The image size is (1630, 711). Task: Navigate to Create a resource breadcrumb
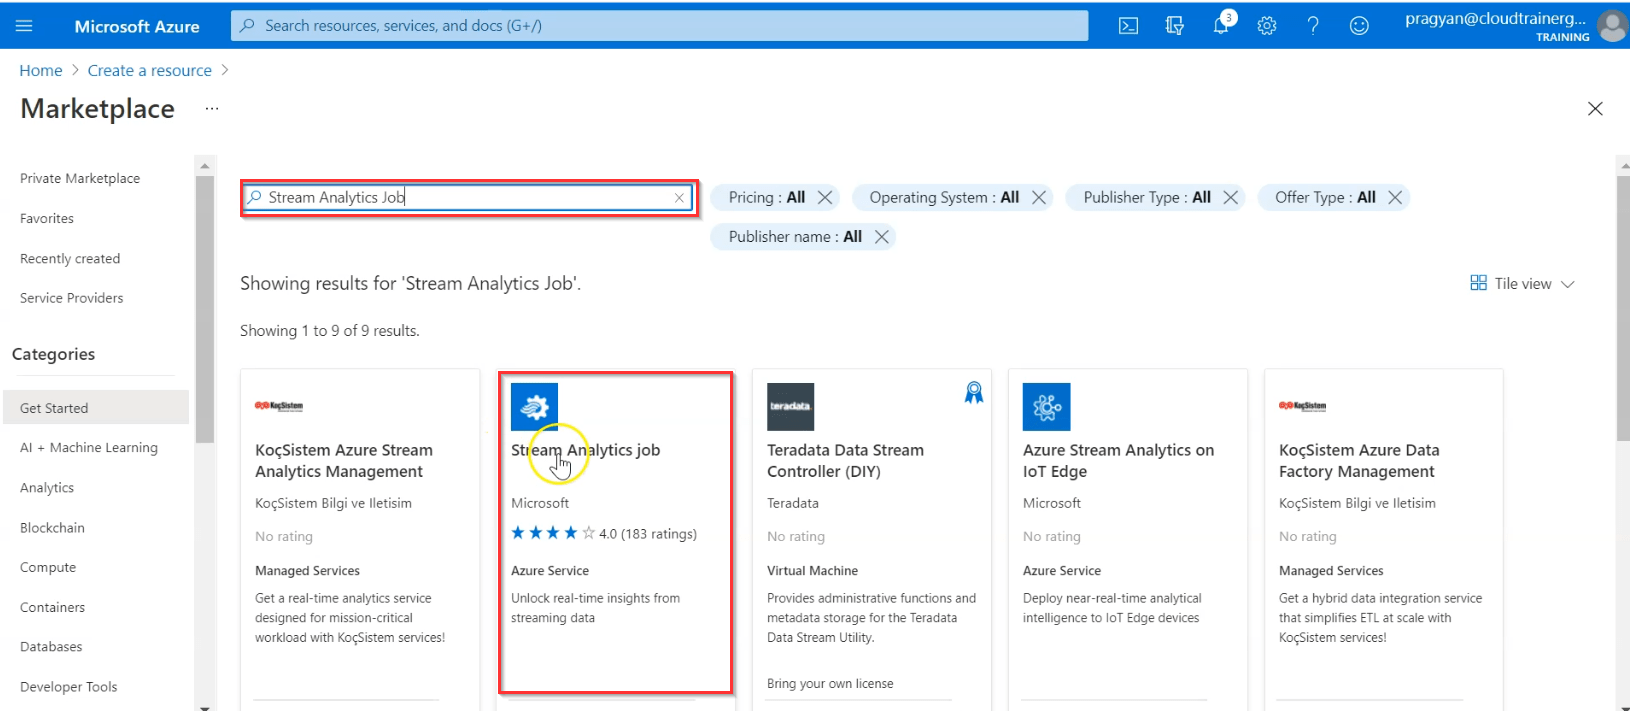(149, 70)
